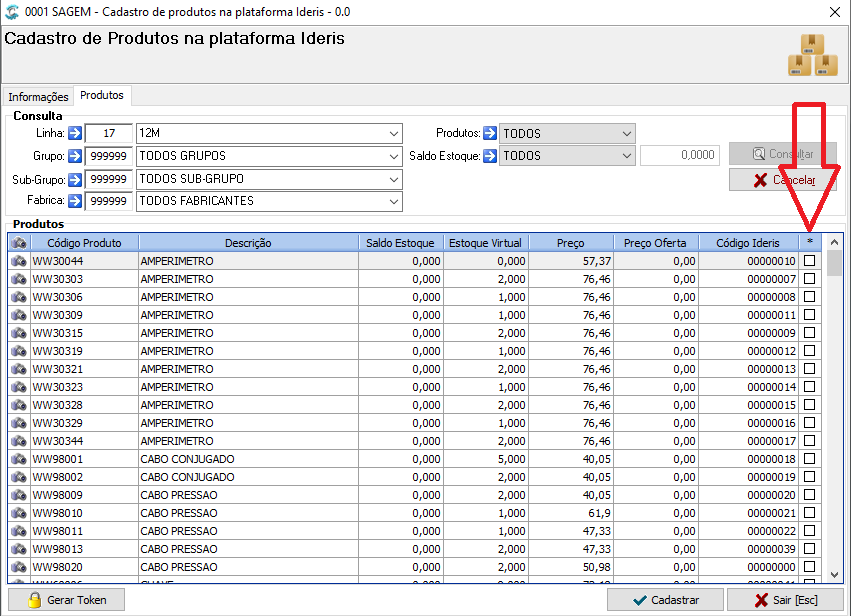Click the camera icon for row WW98011
Screen dimensions: 851x616
(19, 531)
